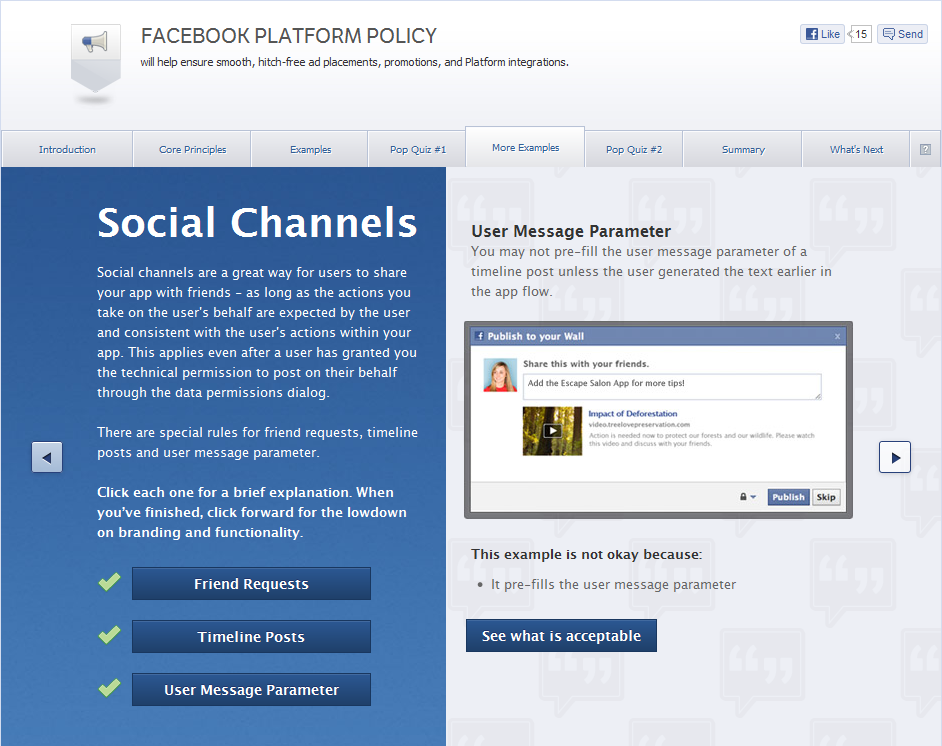Image resolution: width=942 pixels, height=746 pixels.
Task: Open the Core Principles tab
Action: 192,150
